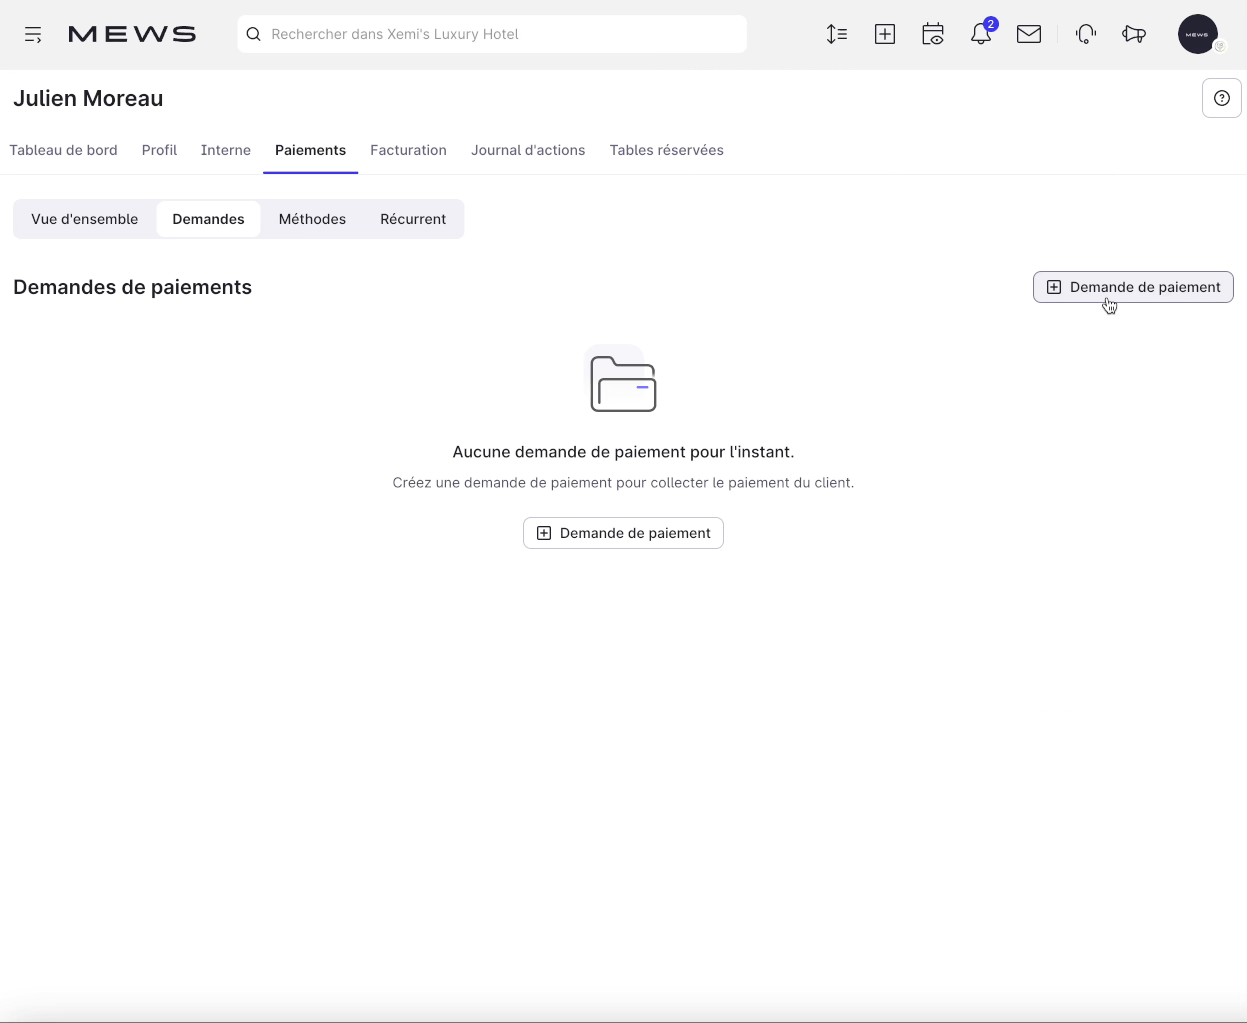
Task: Go to the Facturation tab
Action: [x=408, y=150]
